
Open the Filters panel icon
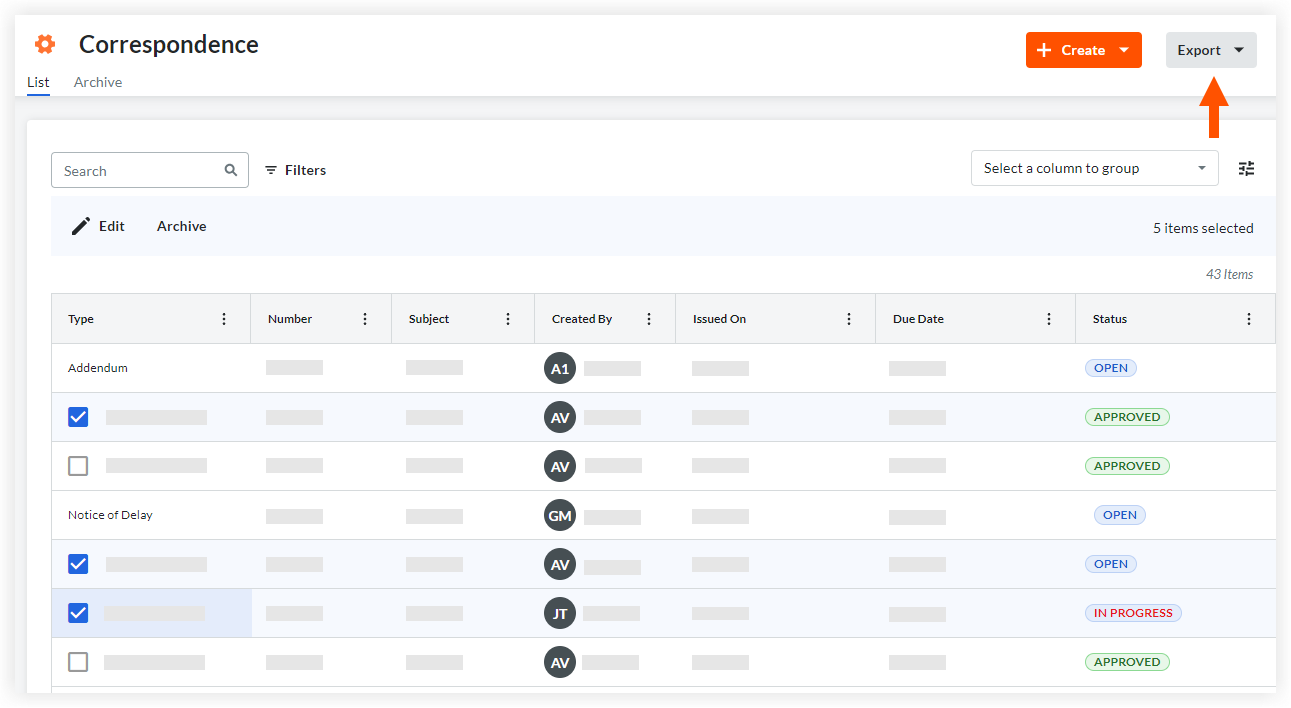(x=270, y=170)
